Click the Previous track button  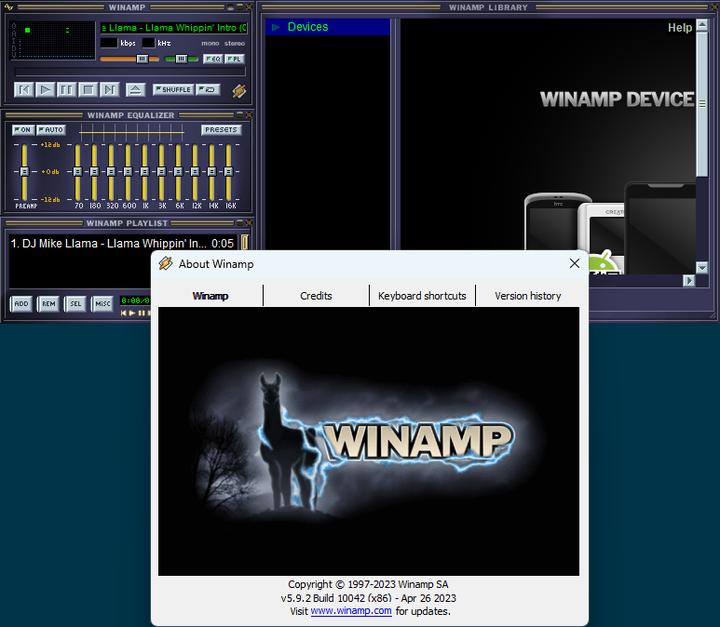(x=24, y=90)
